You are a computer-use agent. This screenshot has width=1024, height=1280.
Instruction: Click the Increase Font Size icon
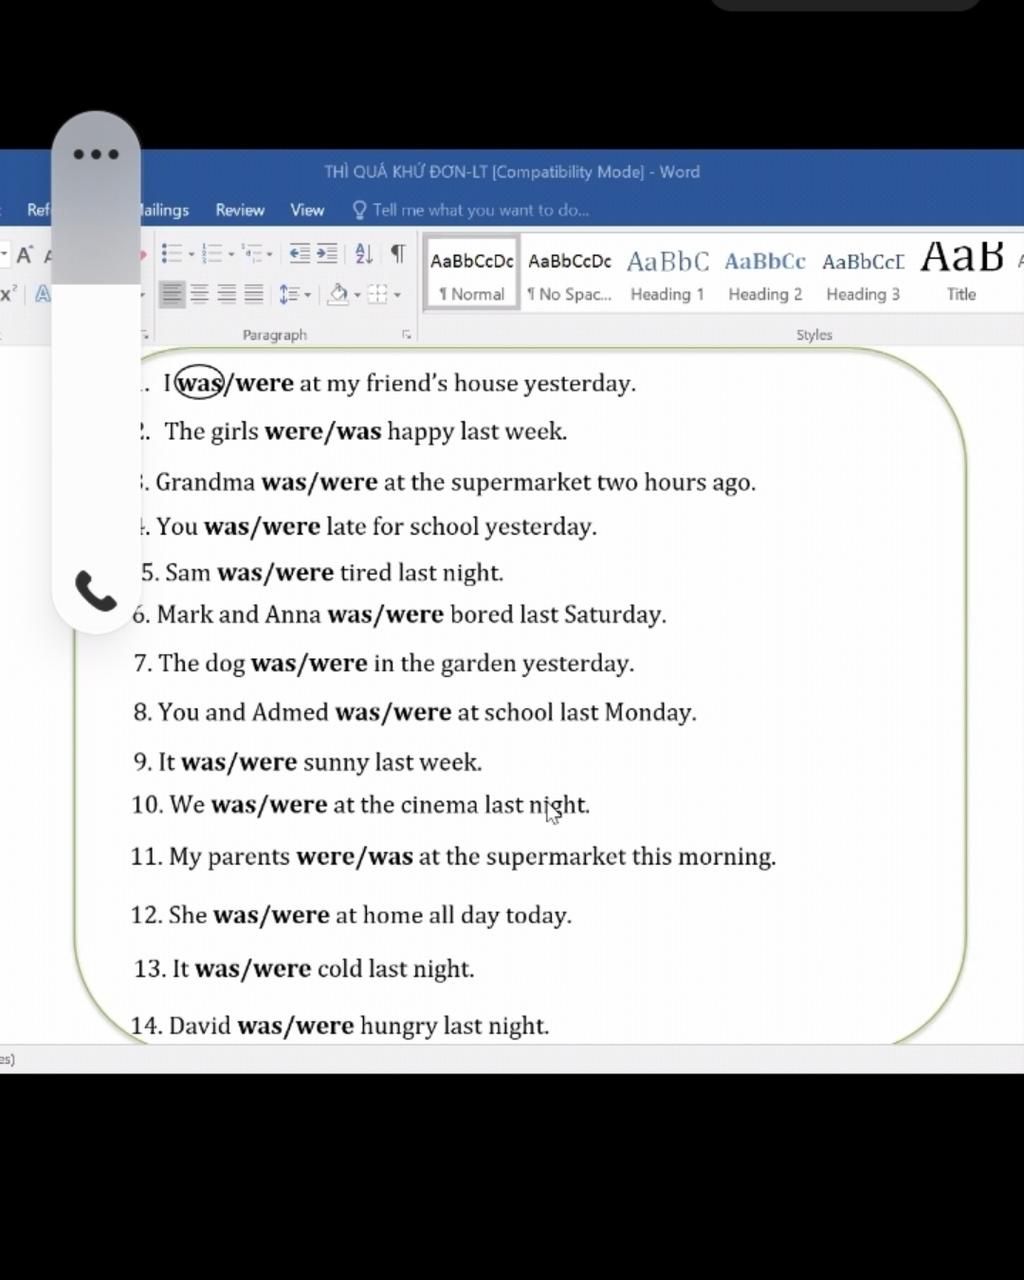click(24, 254)
